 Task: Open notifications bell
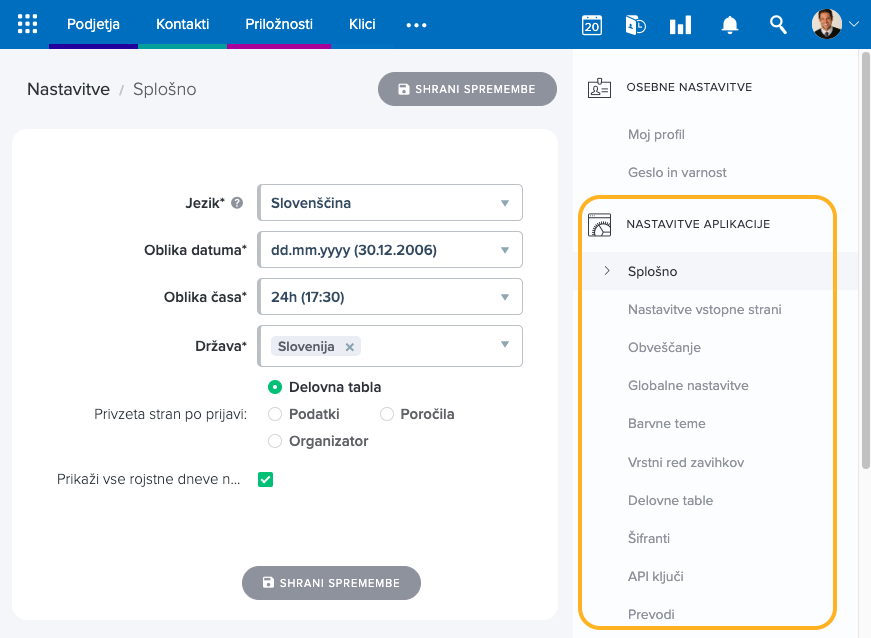click(731, 25)
